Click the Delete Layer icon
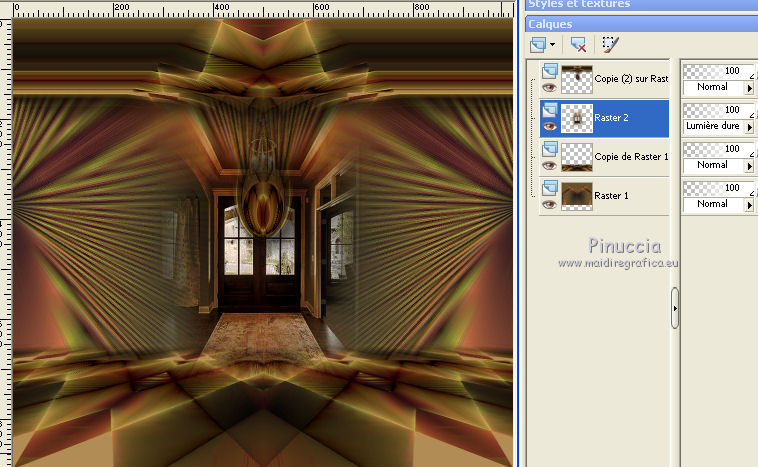This screenshot has width=758, height=467. pos(578,44)
